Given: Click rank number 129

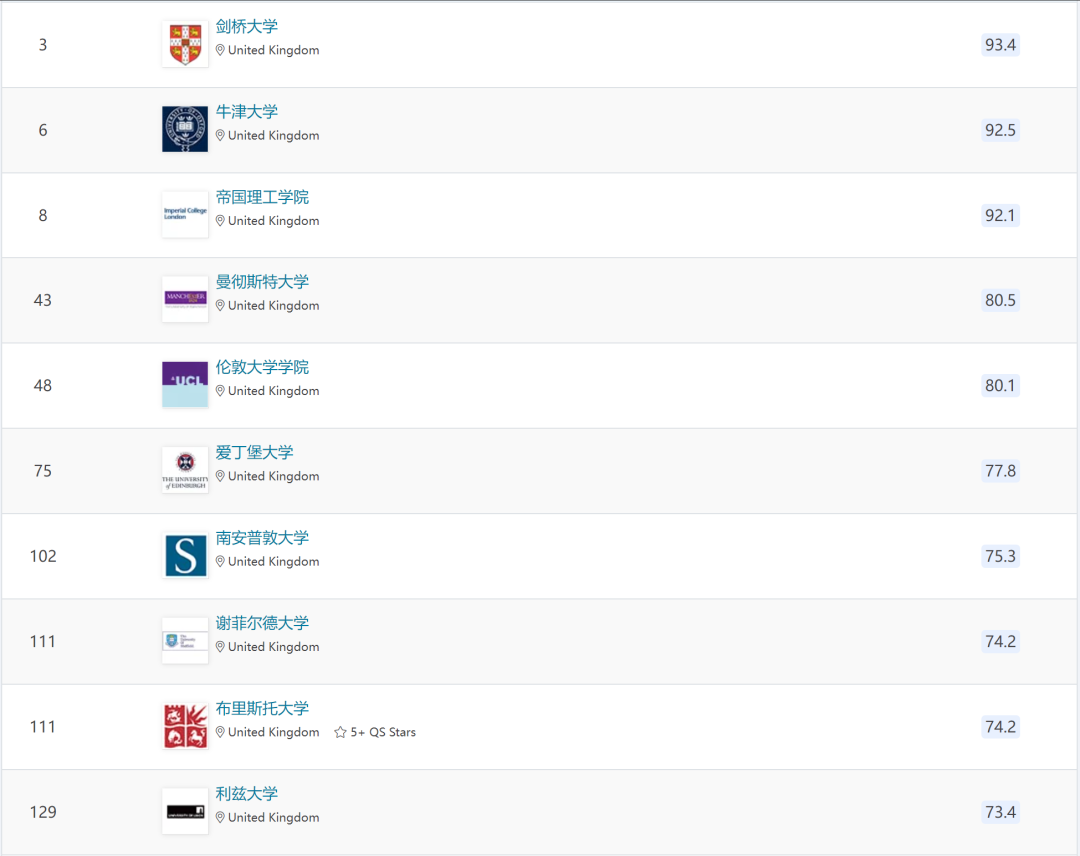Looking at the screenshot, I should [x=43, y=813].
